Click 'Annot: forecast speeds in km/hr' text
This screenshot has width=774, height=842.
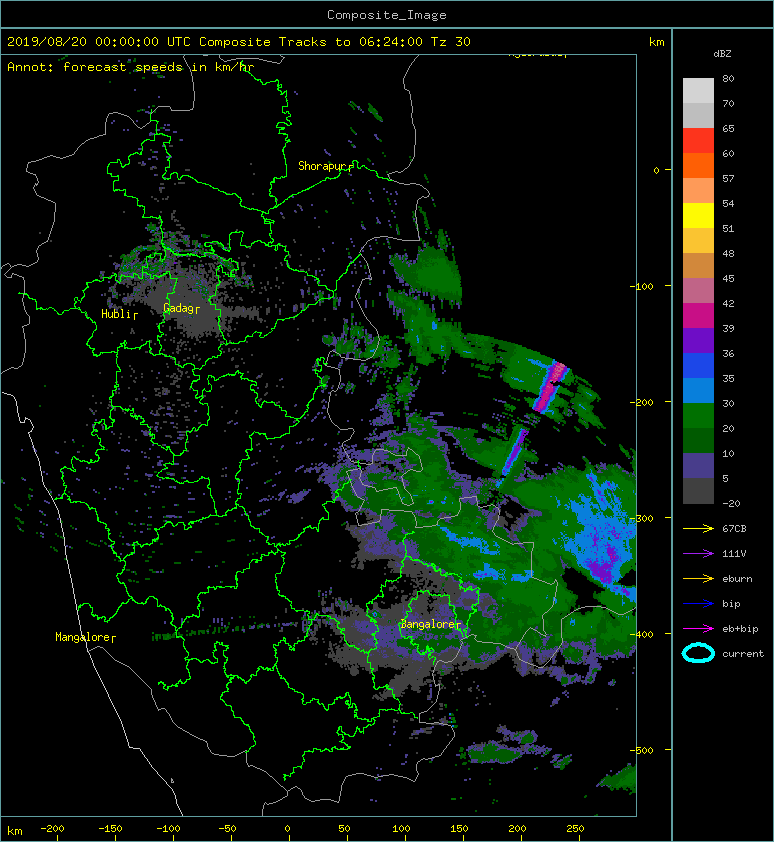pyautogui.click(x=131, y=67)
